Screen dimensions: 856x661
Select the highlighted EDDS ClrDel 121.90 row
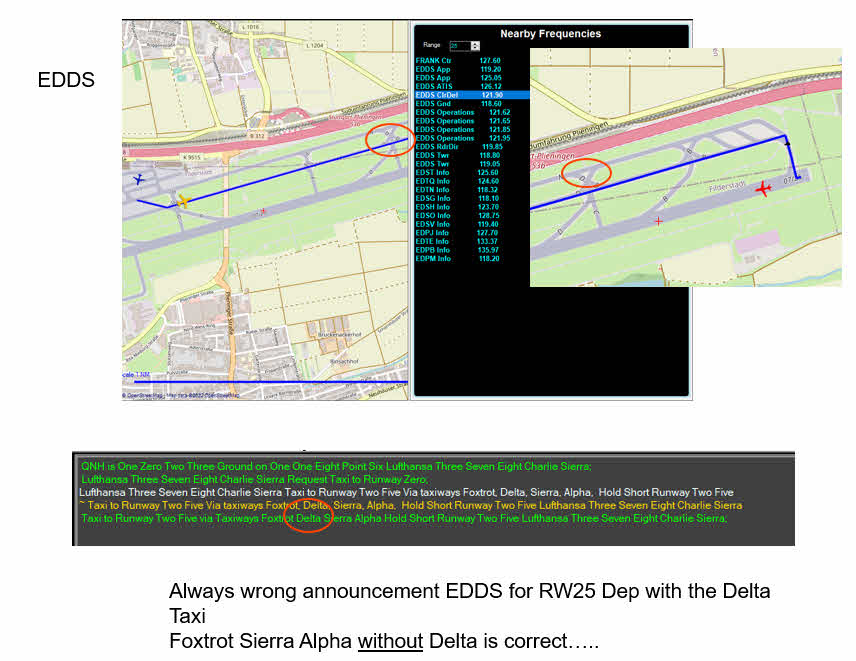[472, 95]
